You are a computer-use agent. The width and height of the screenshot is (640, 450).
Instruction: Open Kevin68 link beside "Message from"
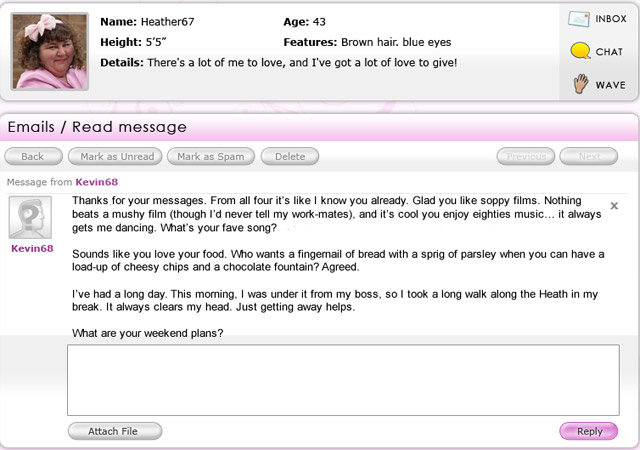98,182
